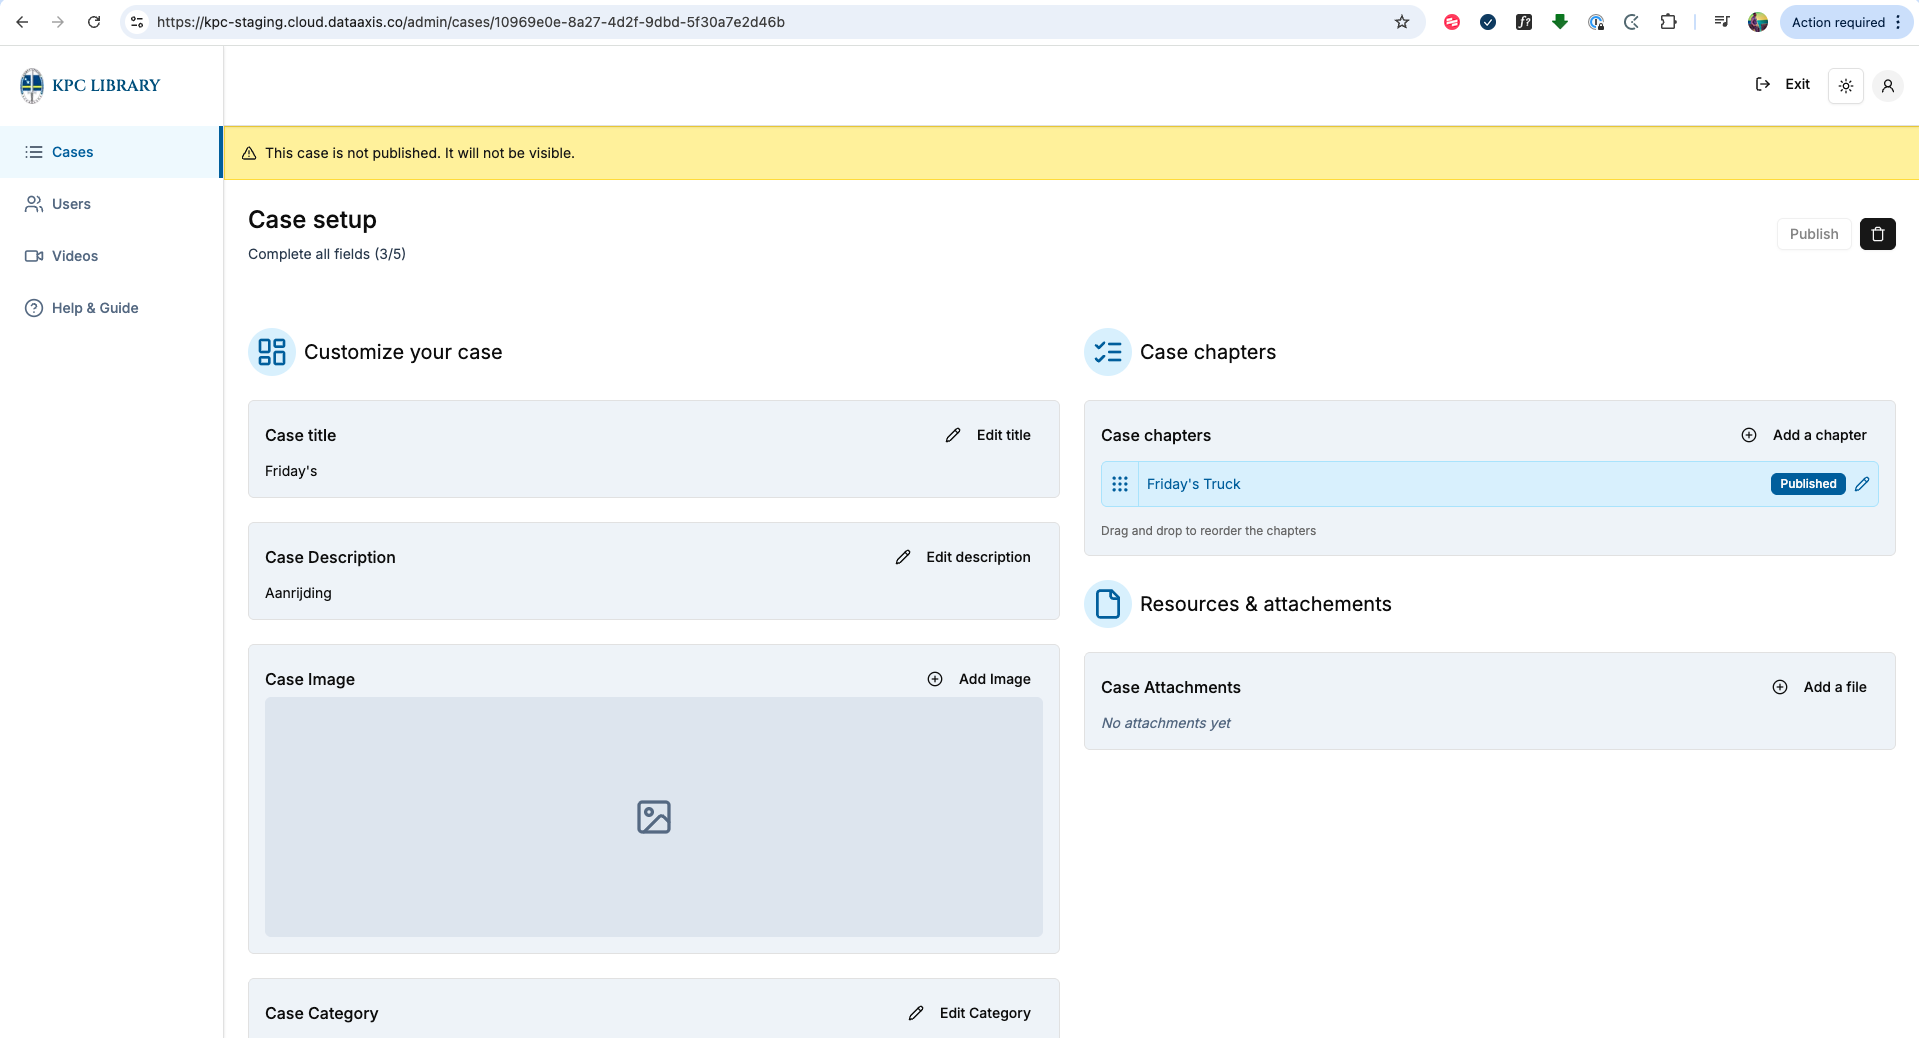Click the Customize your case grid icon

(272, 352)
